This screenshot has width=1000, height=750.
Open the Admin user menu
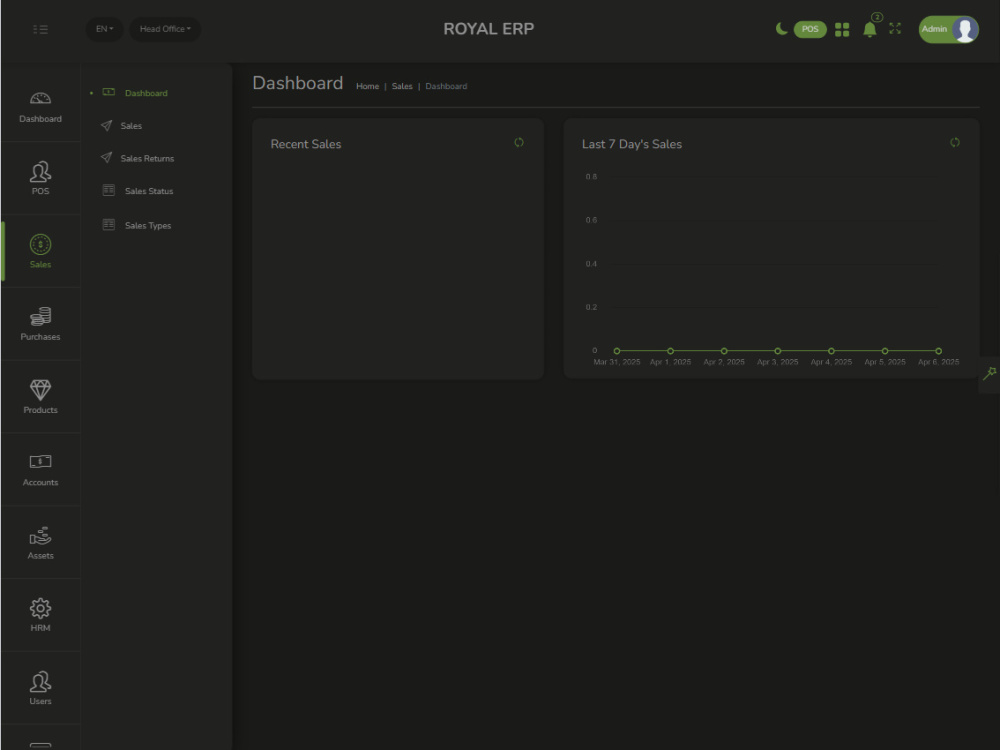[948, 29]
